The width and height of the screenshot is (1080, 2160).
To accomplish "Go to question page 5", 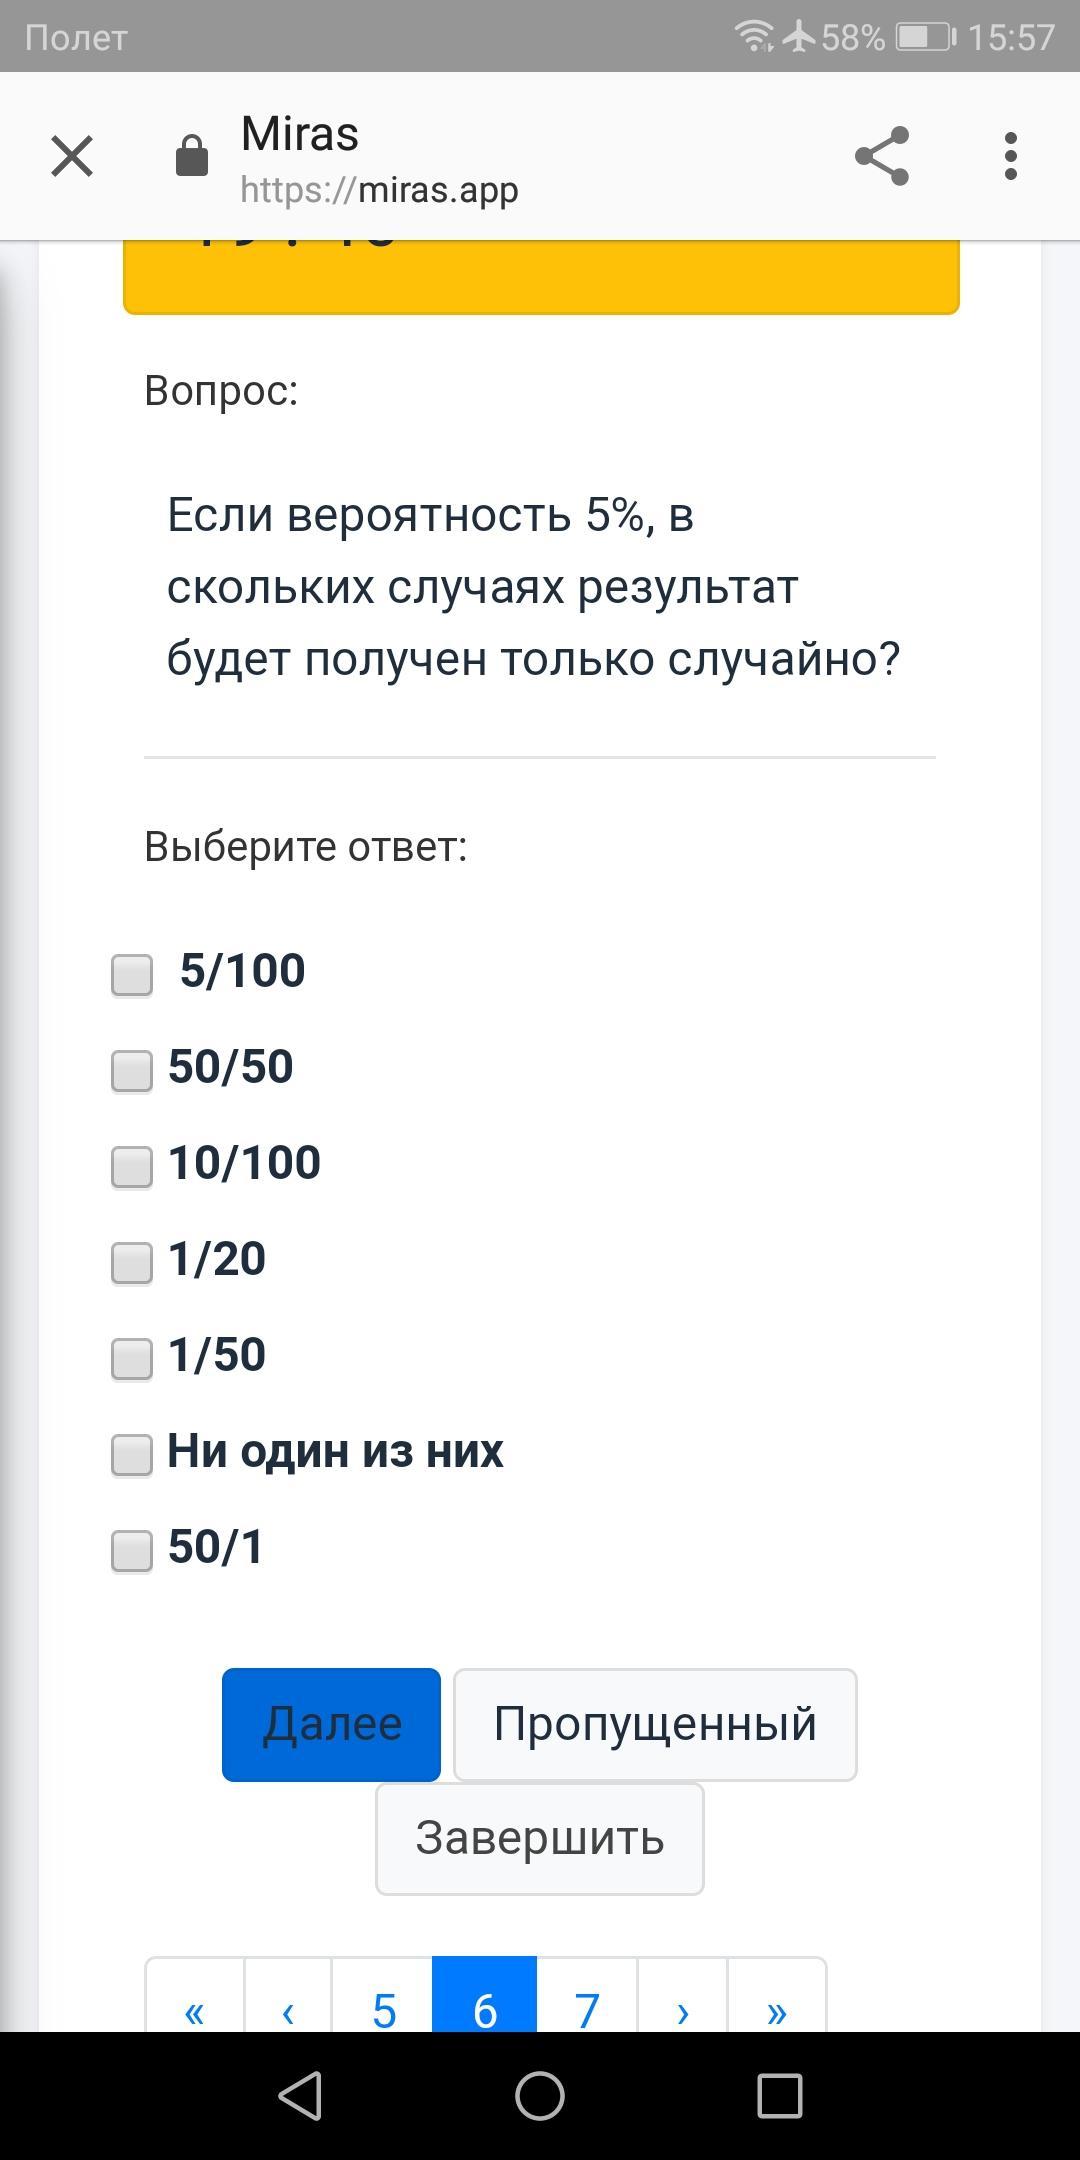I will [x=384, y=2008].
